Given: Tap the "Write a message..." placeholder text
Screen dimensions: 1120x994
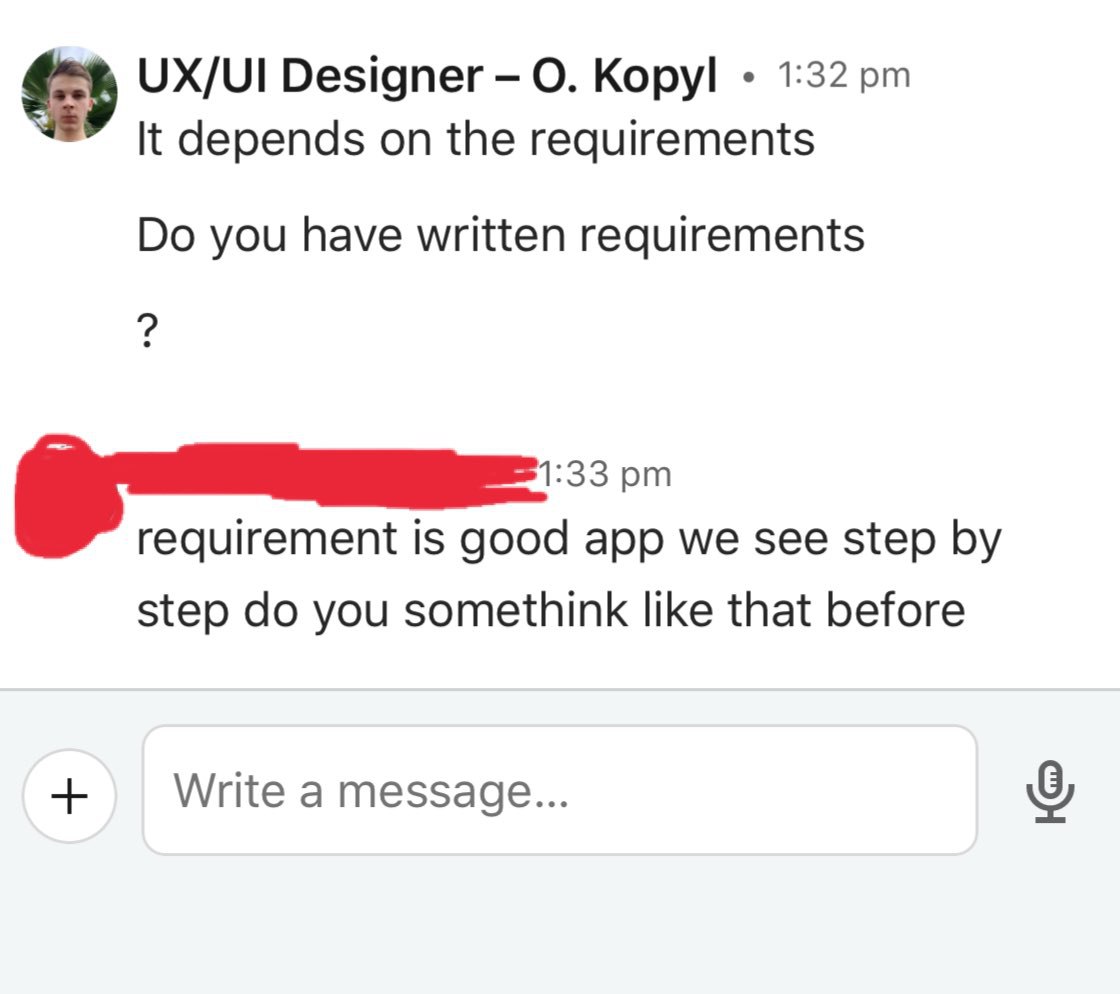Looking at the screenshot, I should point(371,791).
